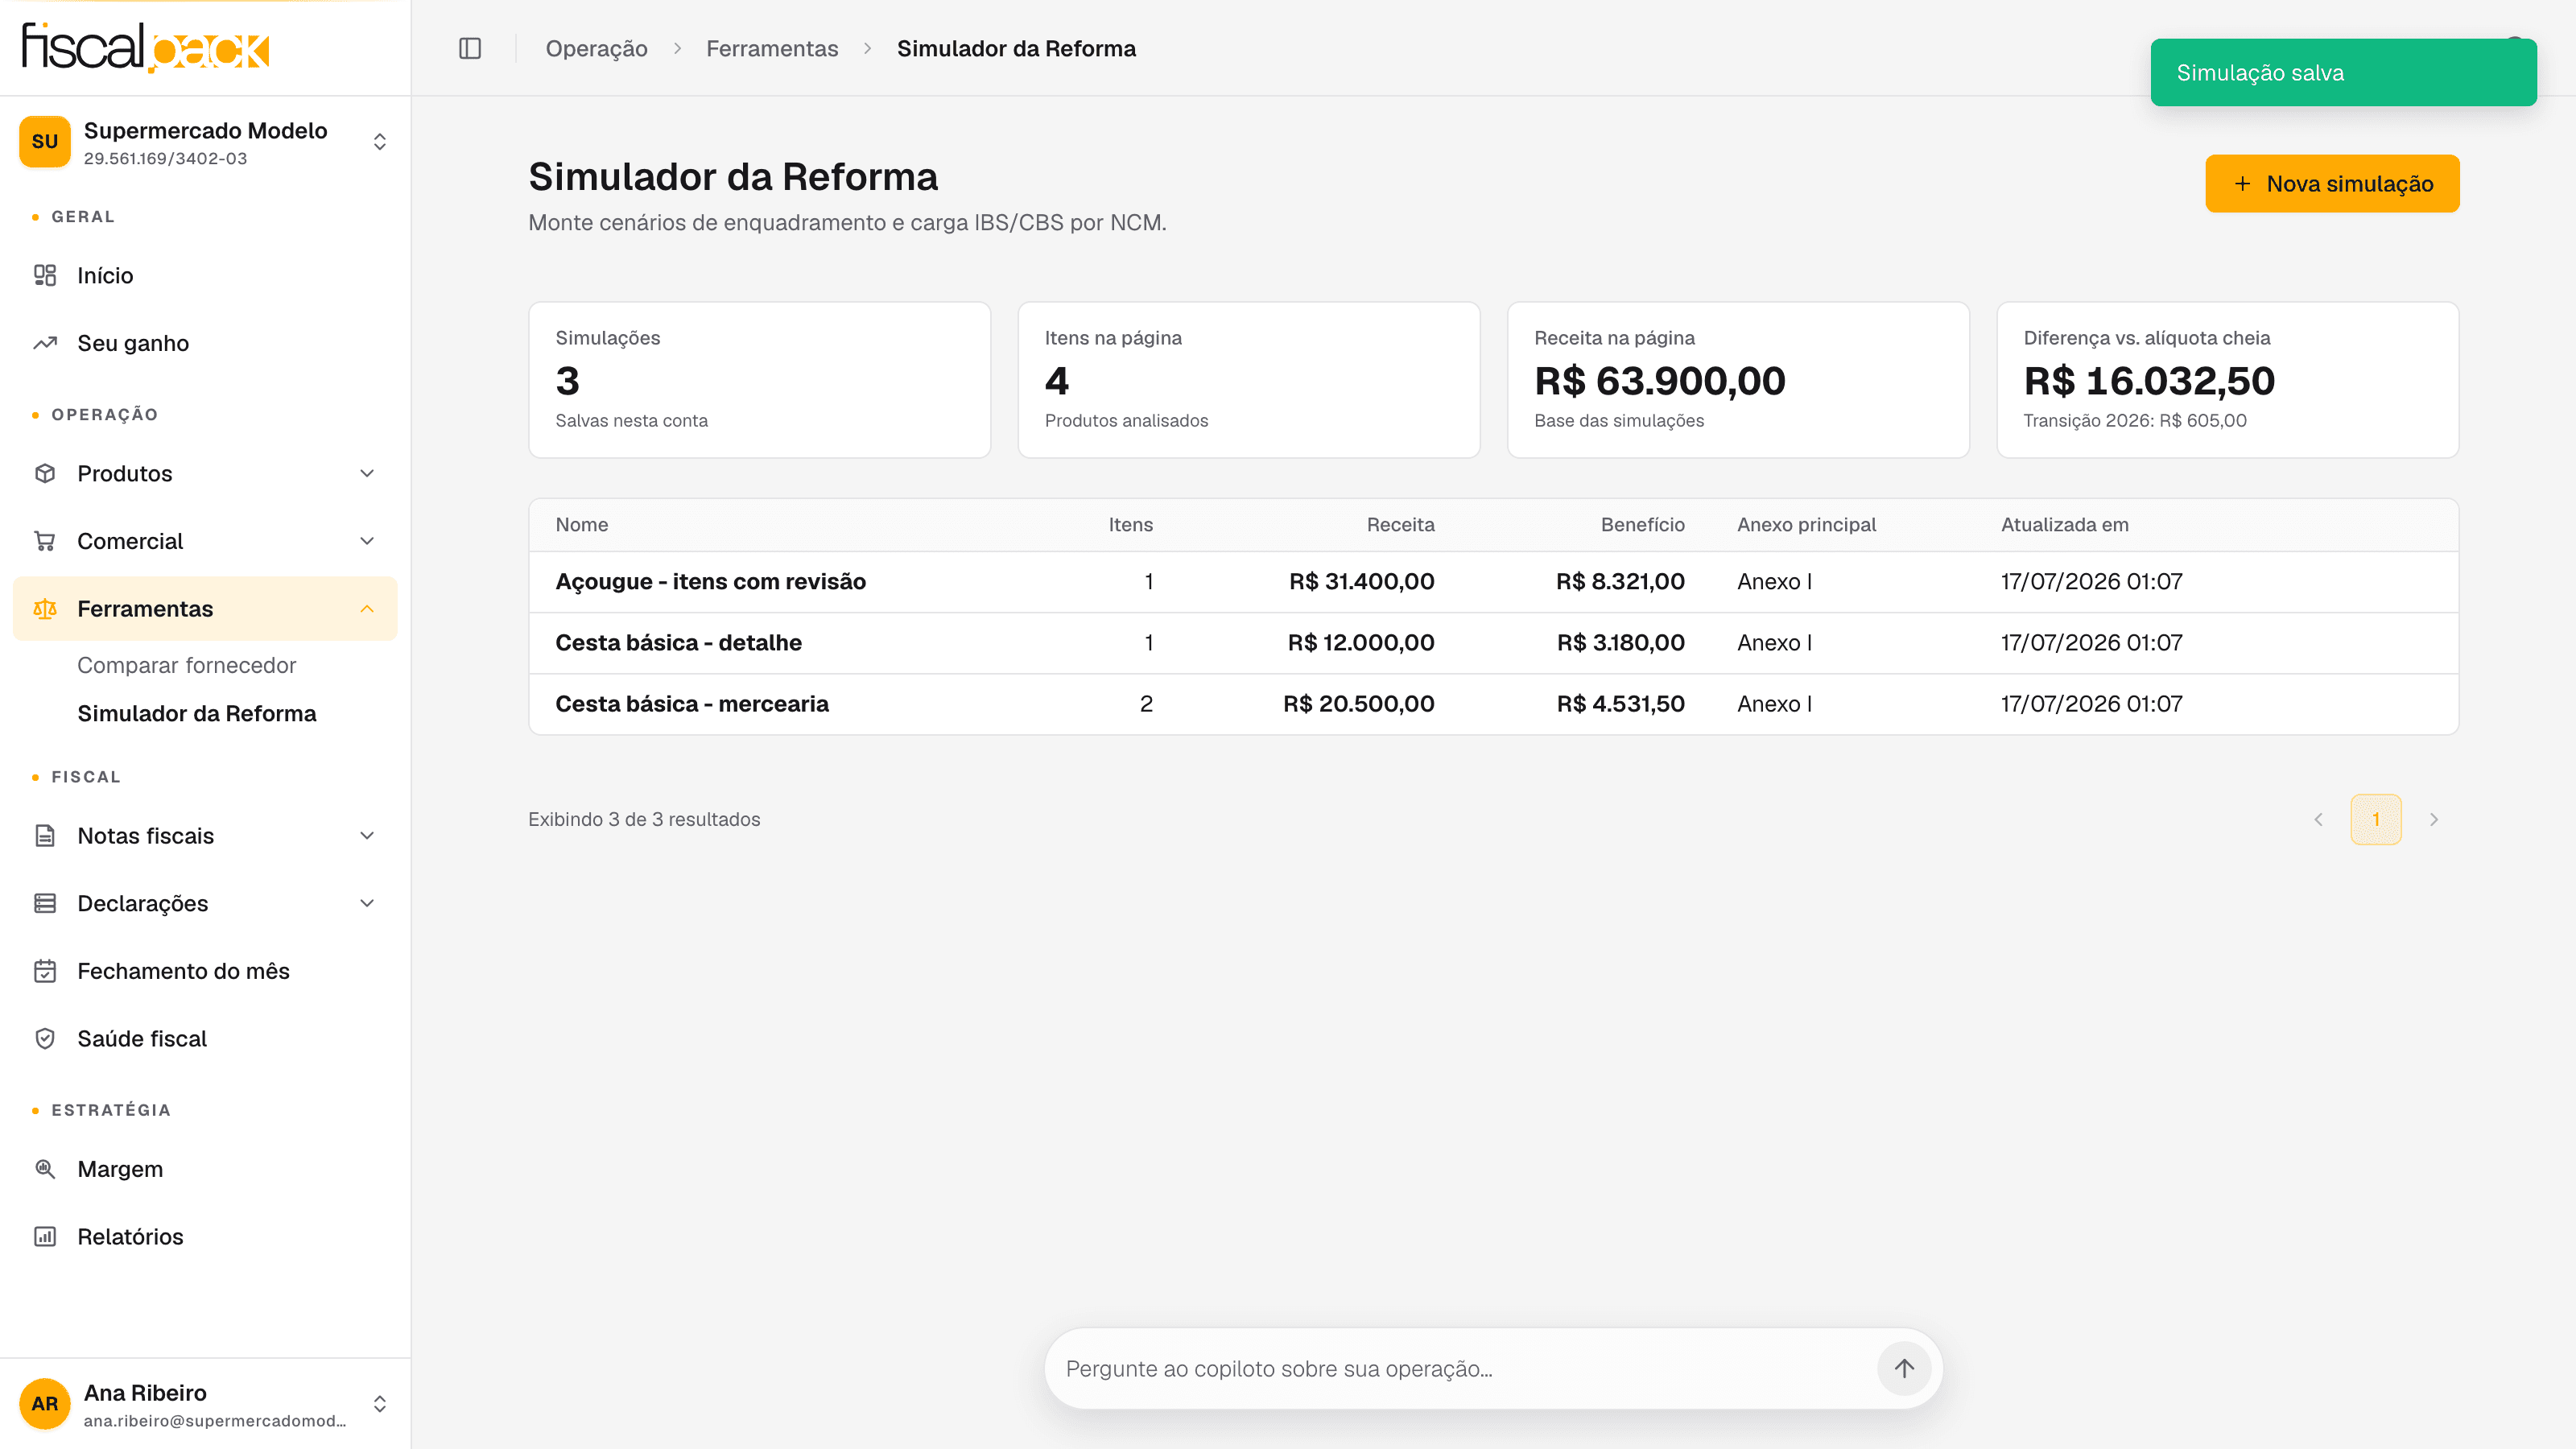Expand the Produtos menu
The width and height of the screenshot is (2576, 1449).
pos(367,473)
